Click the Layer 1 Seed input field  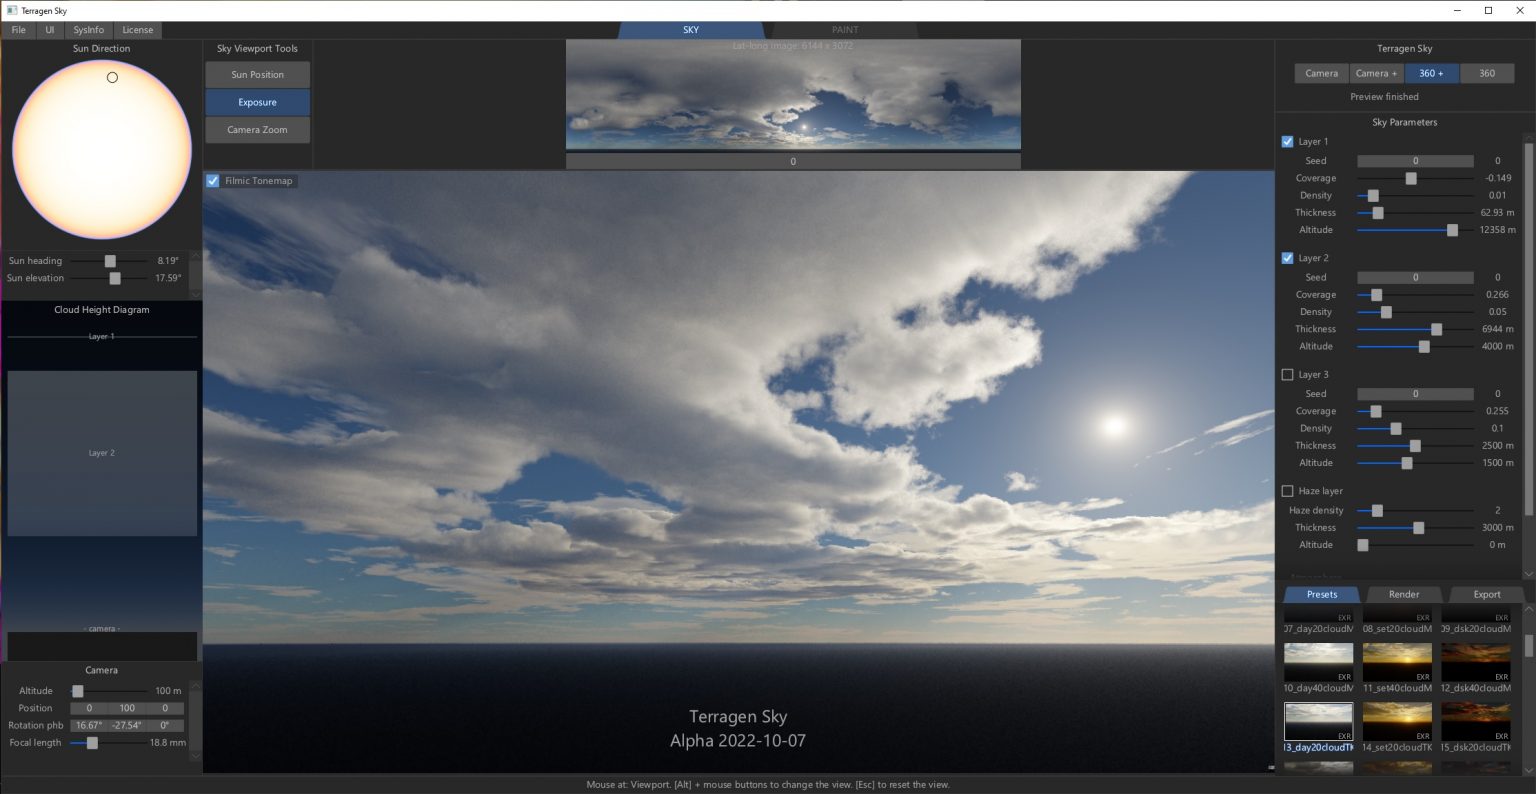(1414, 160)
